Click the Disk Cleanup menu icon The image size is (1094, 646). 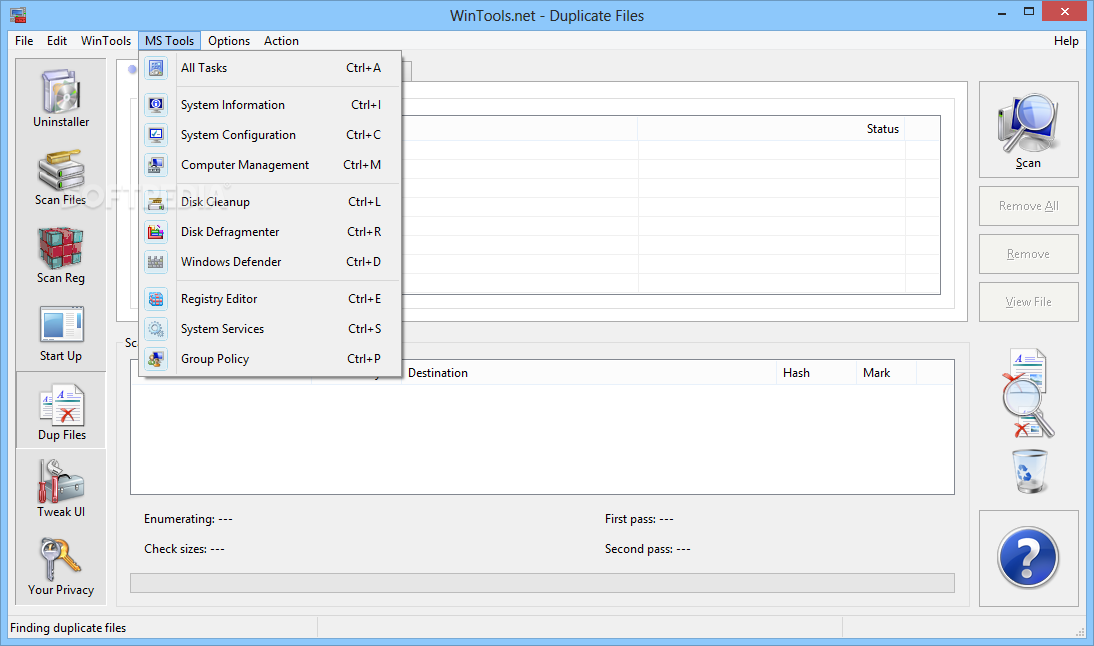point(156,202)
